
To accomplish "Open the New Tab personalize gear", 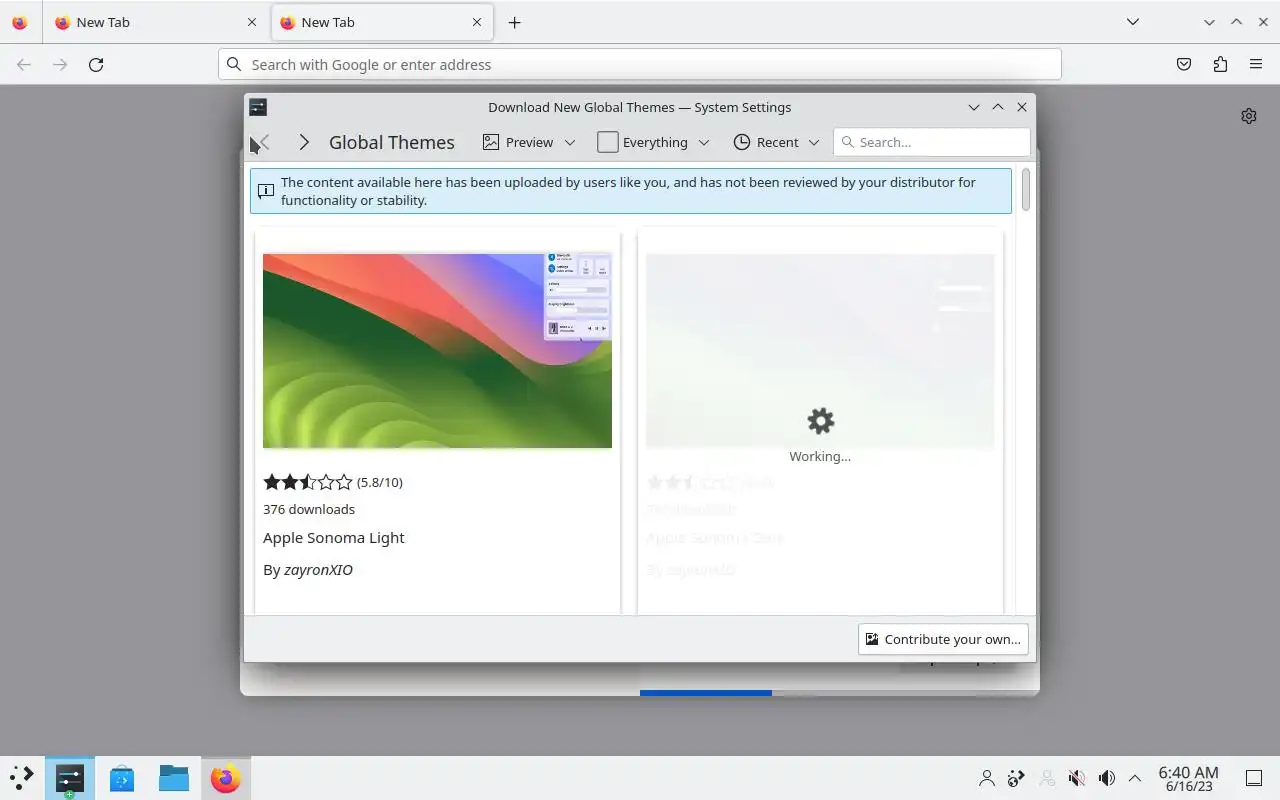I will (x=1249, y=116).
